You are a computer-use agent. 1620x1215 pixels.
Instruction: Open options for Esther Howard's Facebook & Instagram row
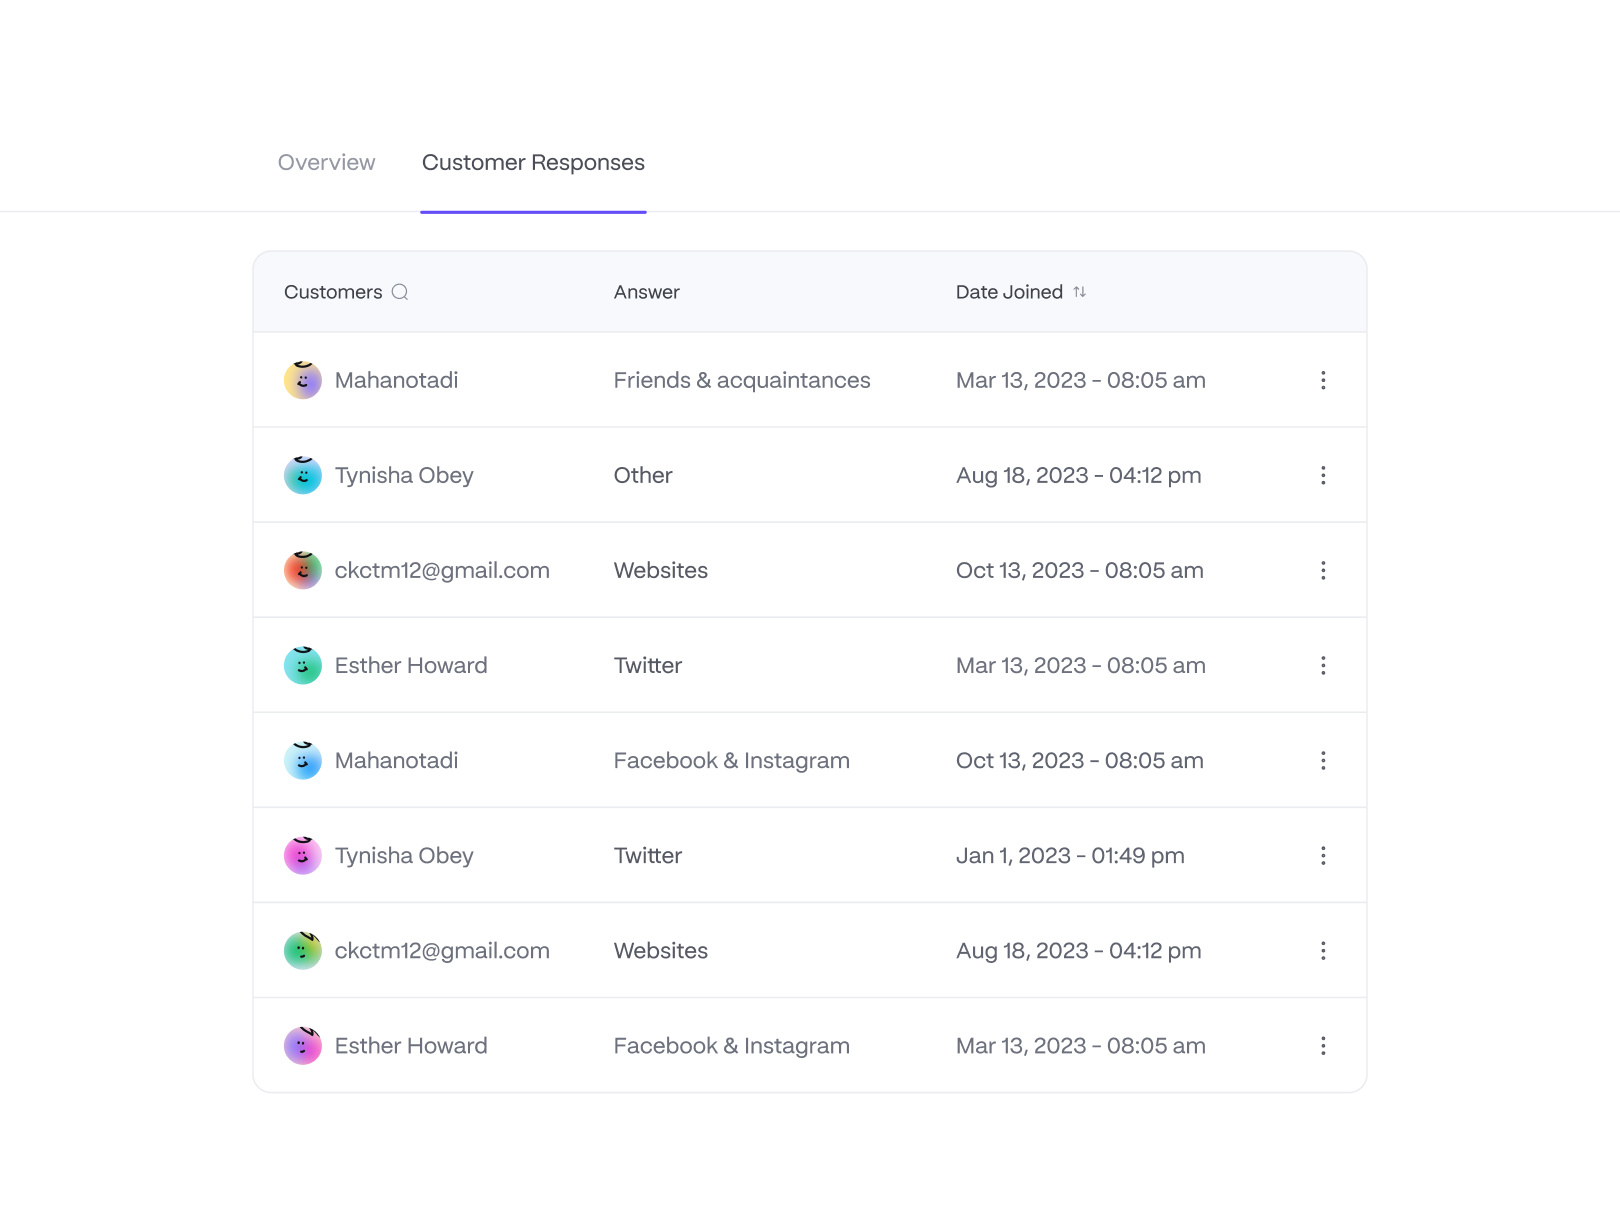tap(1323, 1045)
